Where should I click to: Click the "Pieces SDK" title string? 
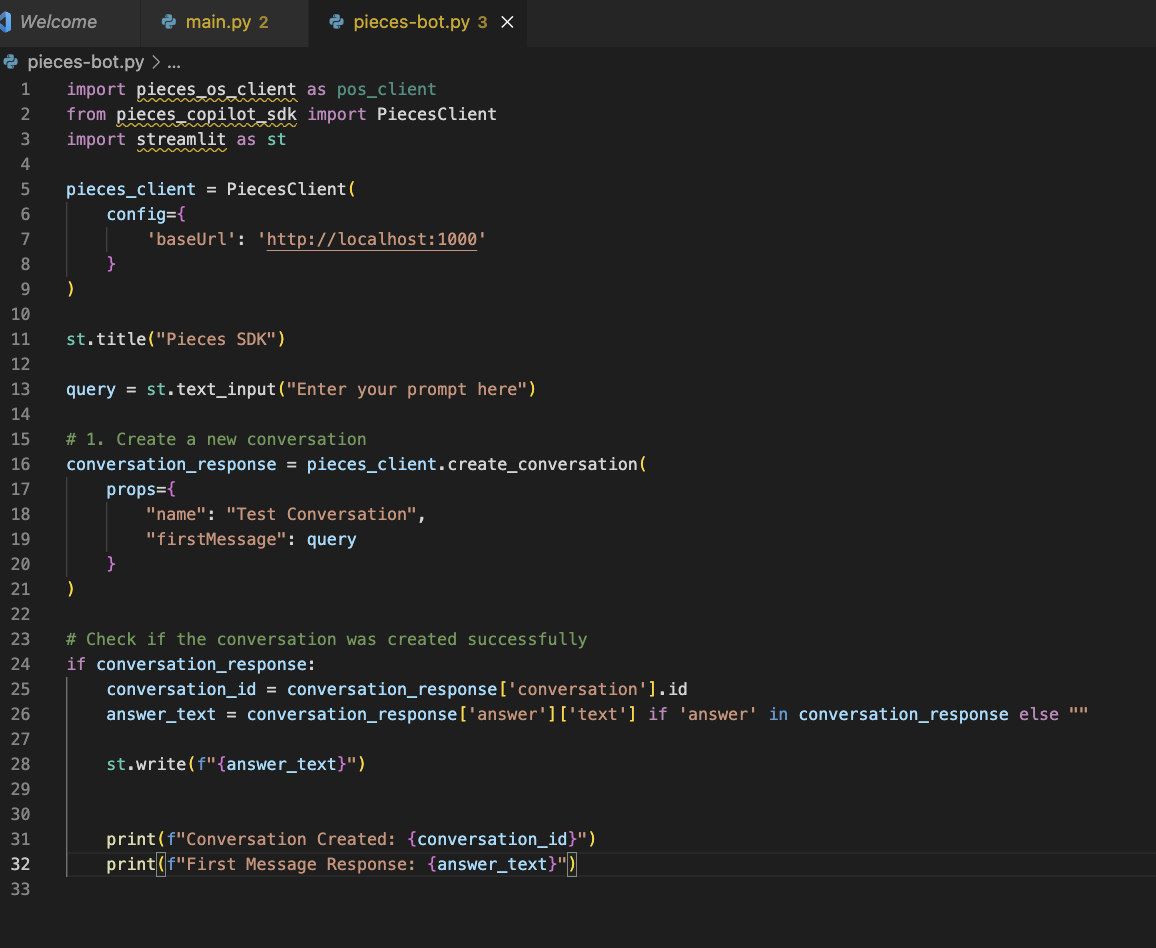tap(216, 339)
